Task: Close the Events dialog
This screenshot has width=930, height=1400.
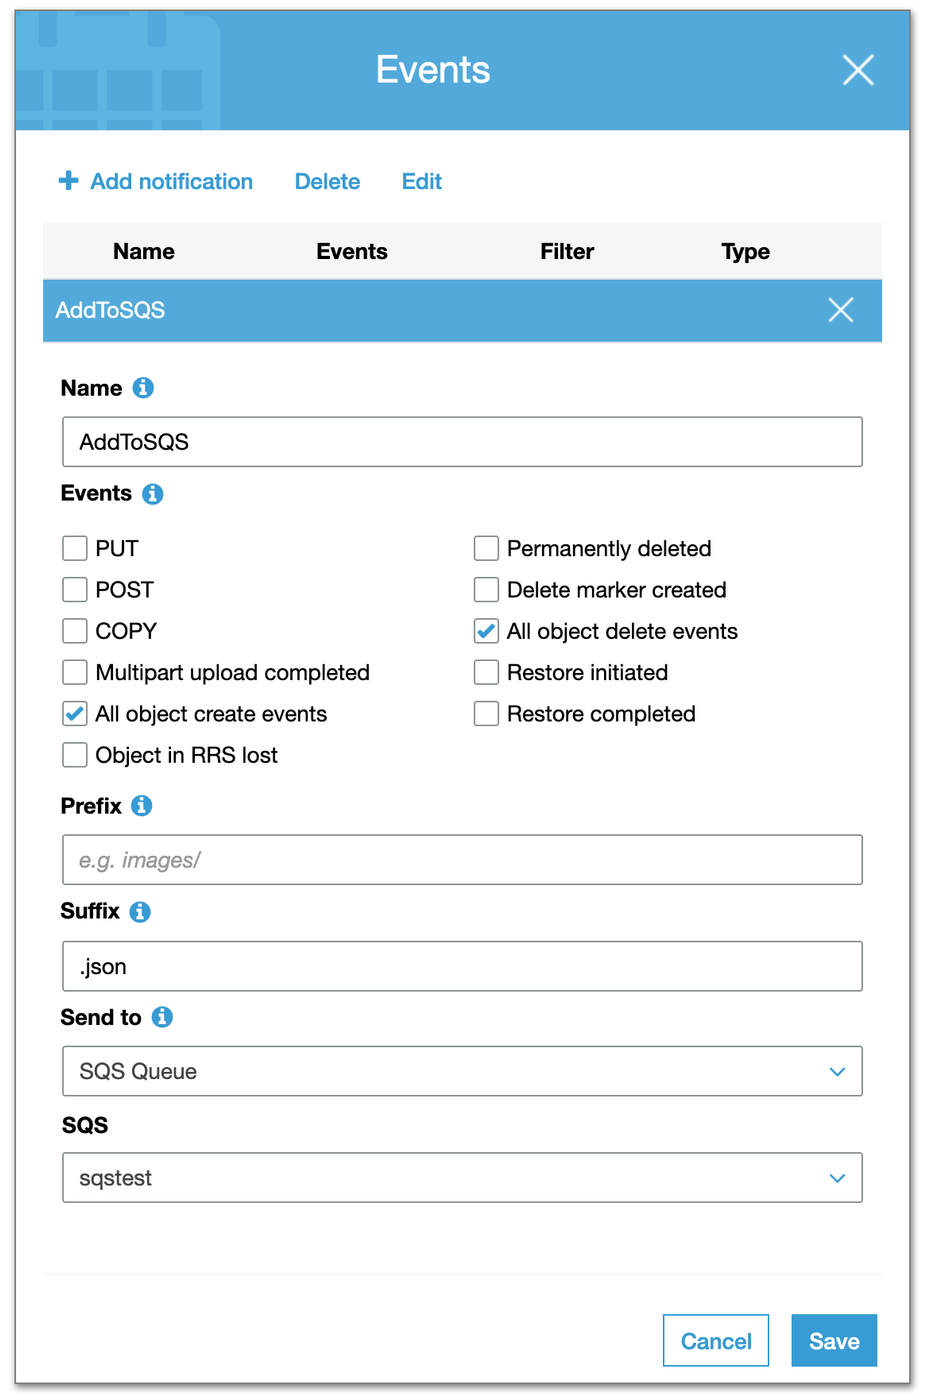Action: [857, 70]
